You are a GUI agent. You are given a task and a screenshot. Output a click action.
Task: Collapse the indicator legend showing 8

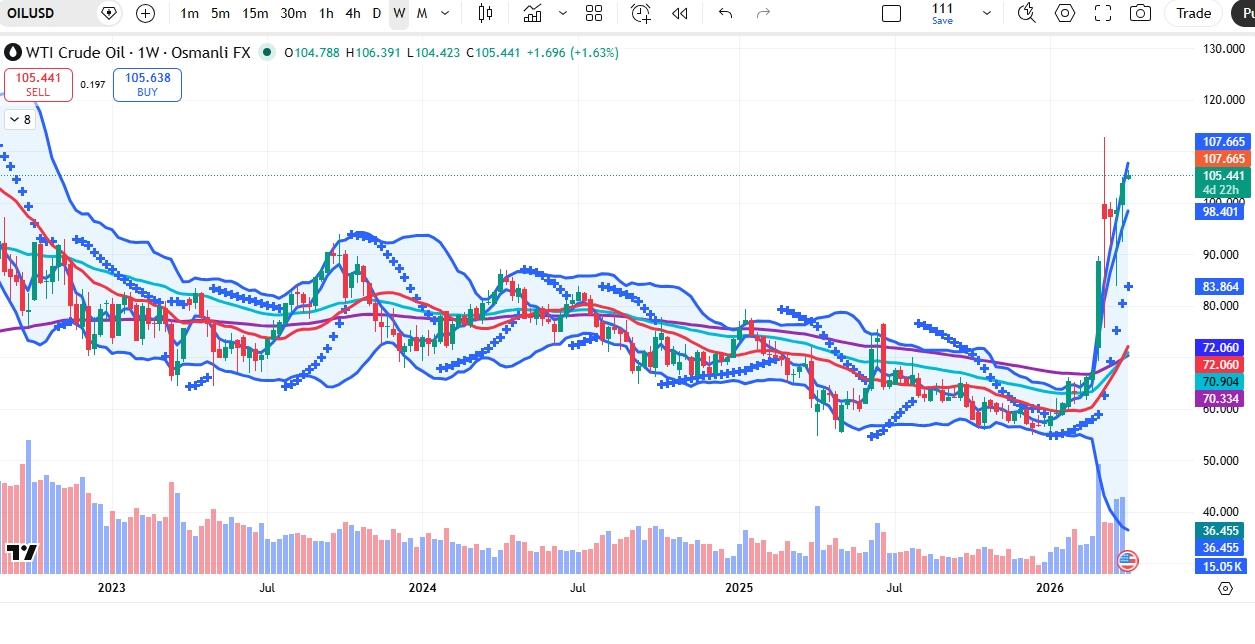[20, 120]
